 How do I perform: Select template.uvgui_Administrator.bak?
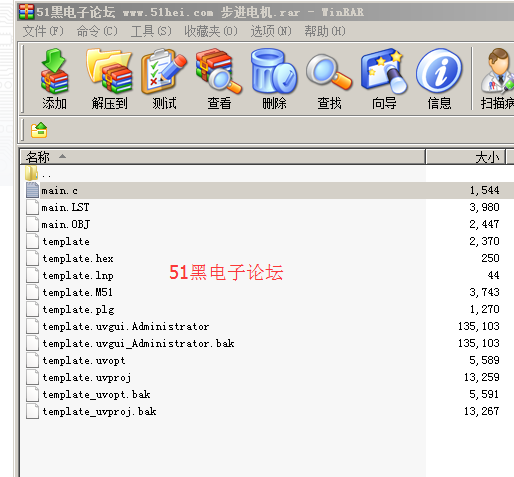point(138,344)
